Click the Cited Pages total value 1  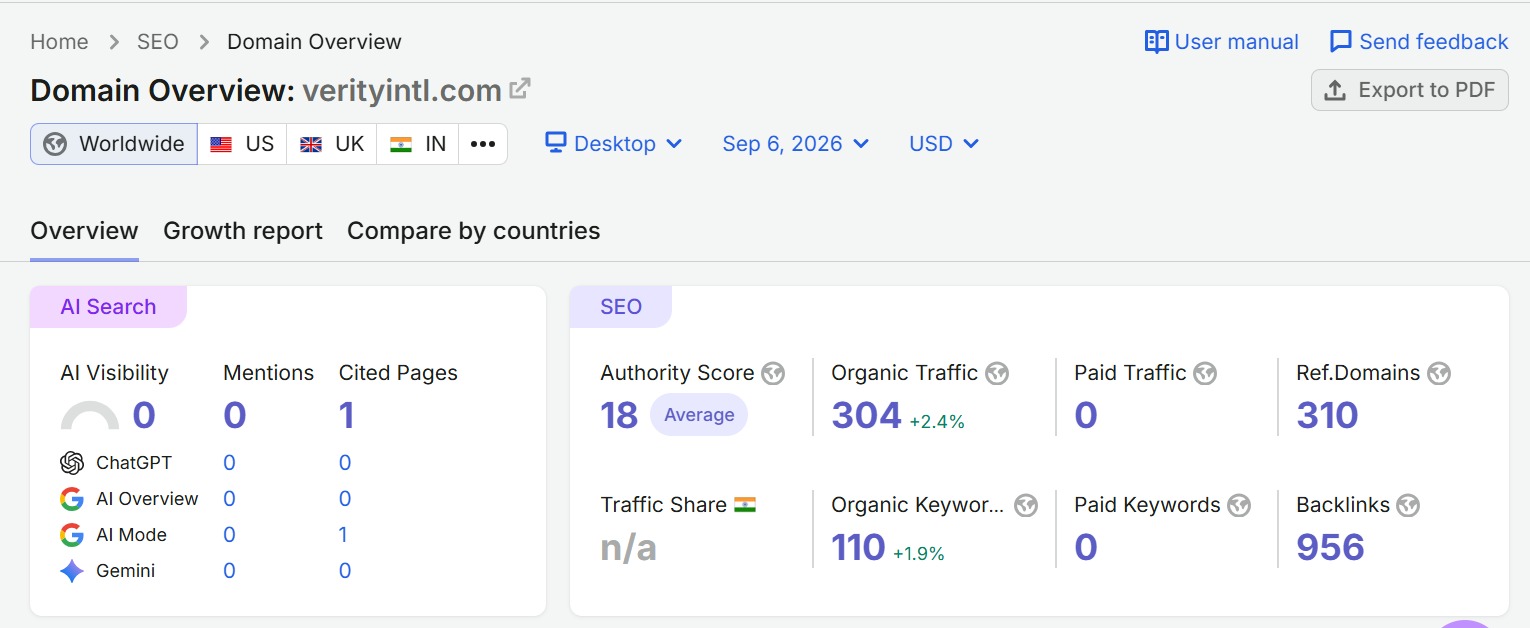[347, 415]
